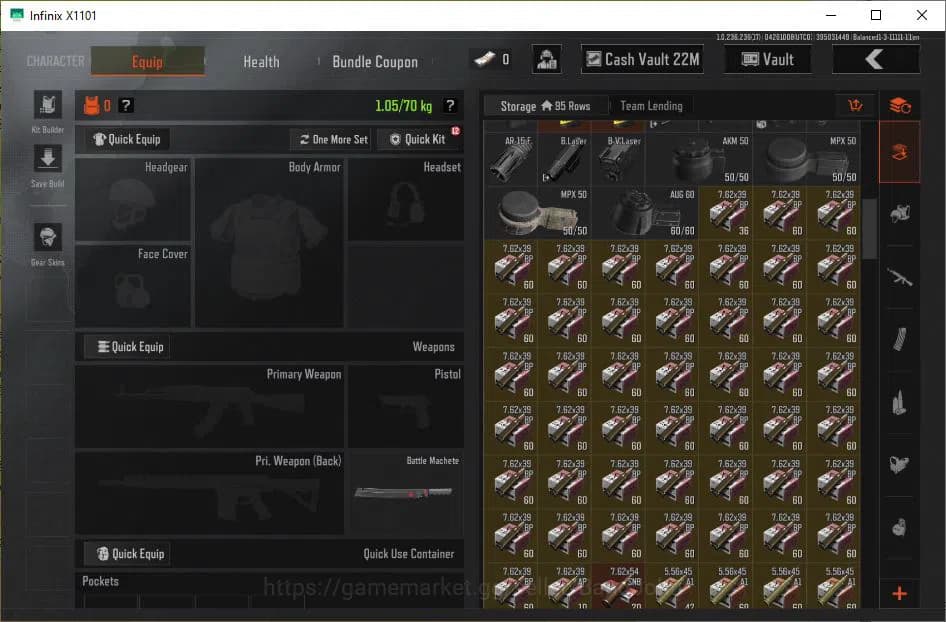The height and width of the screenshot is (622, 946).
Task: Select the ammunition category filter icon
Action: pos(899,402)
